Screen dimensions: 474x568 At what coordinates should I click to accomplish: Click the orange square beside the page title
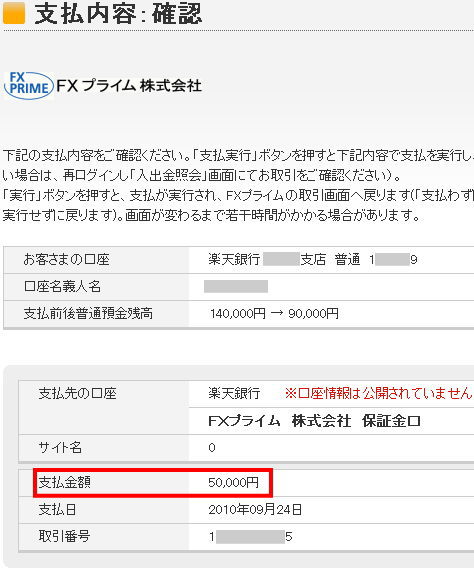(x=14, y=13)
